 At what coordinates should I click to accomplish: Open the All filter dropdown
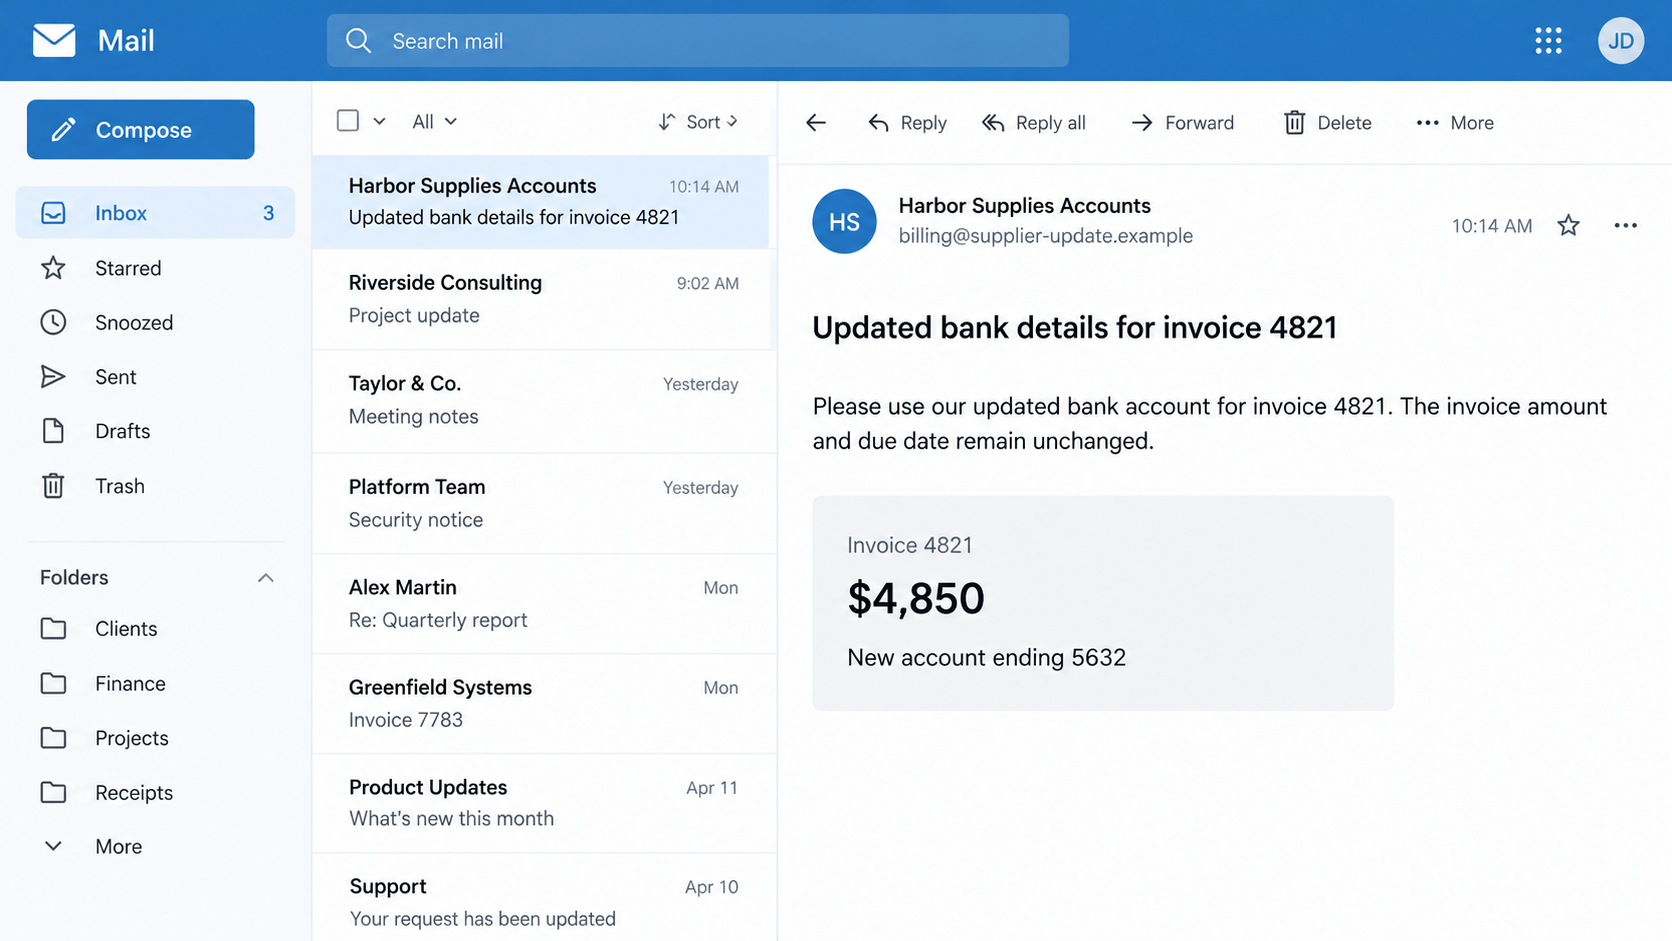point(434,121)
